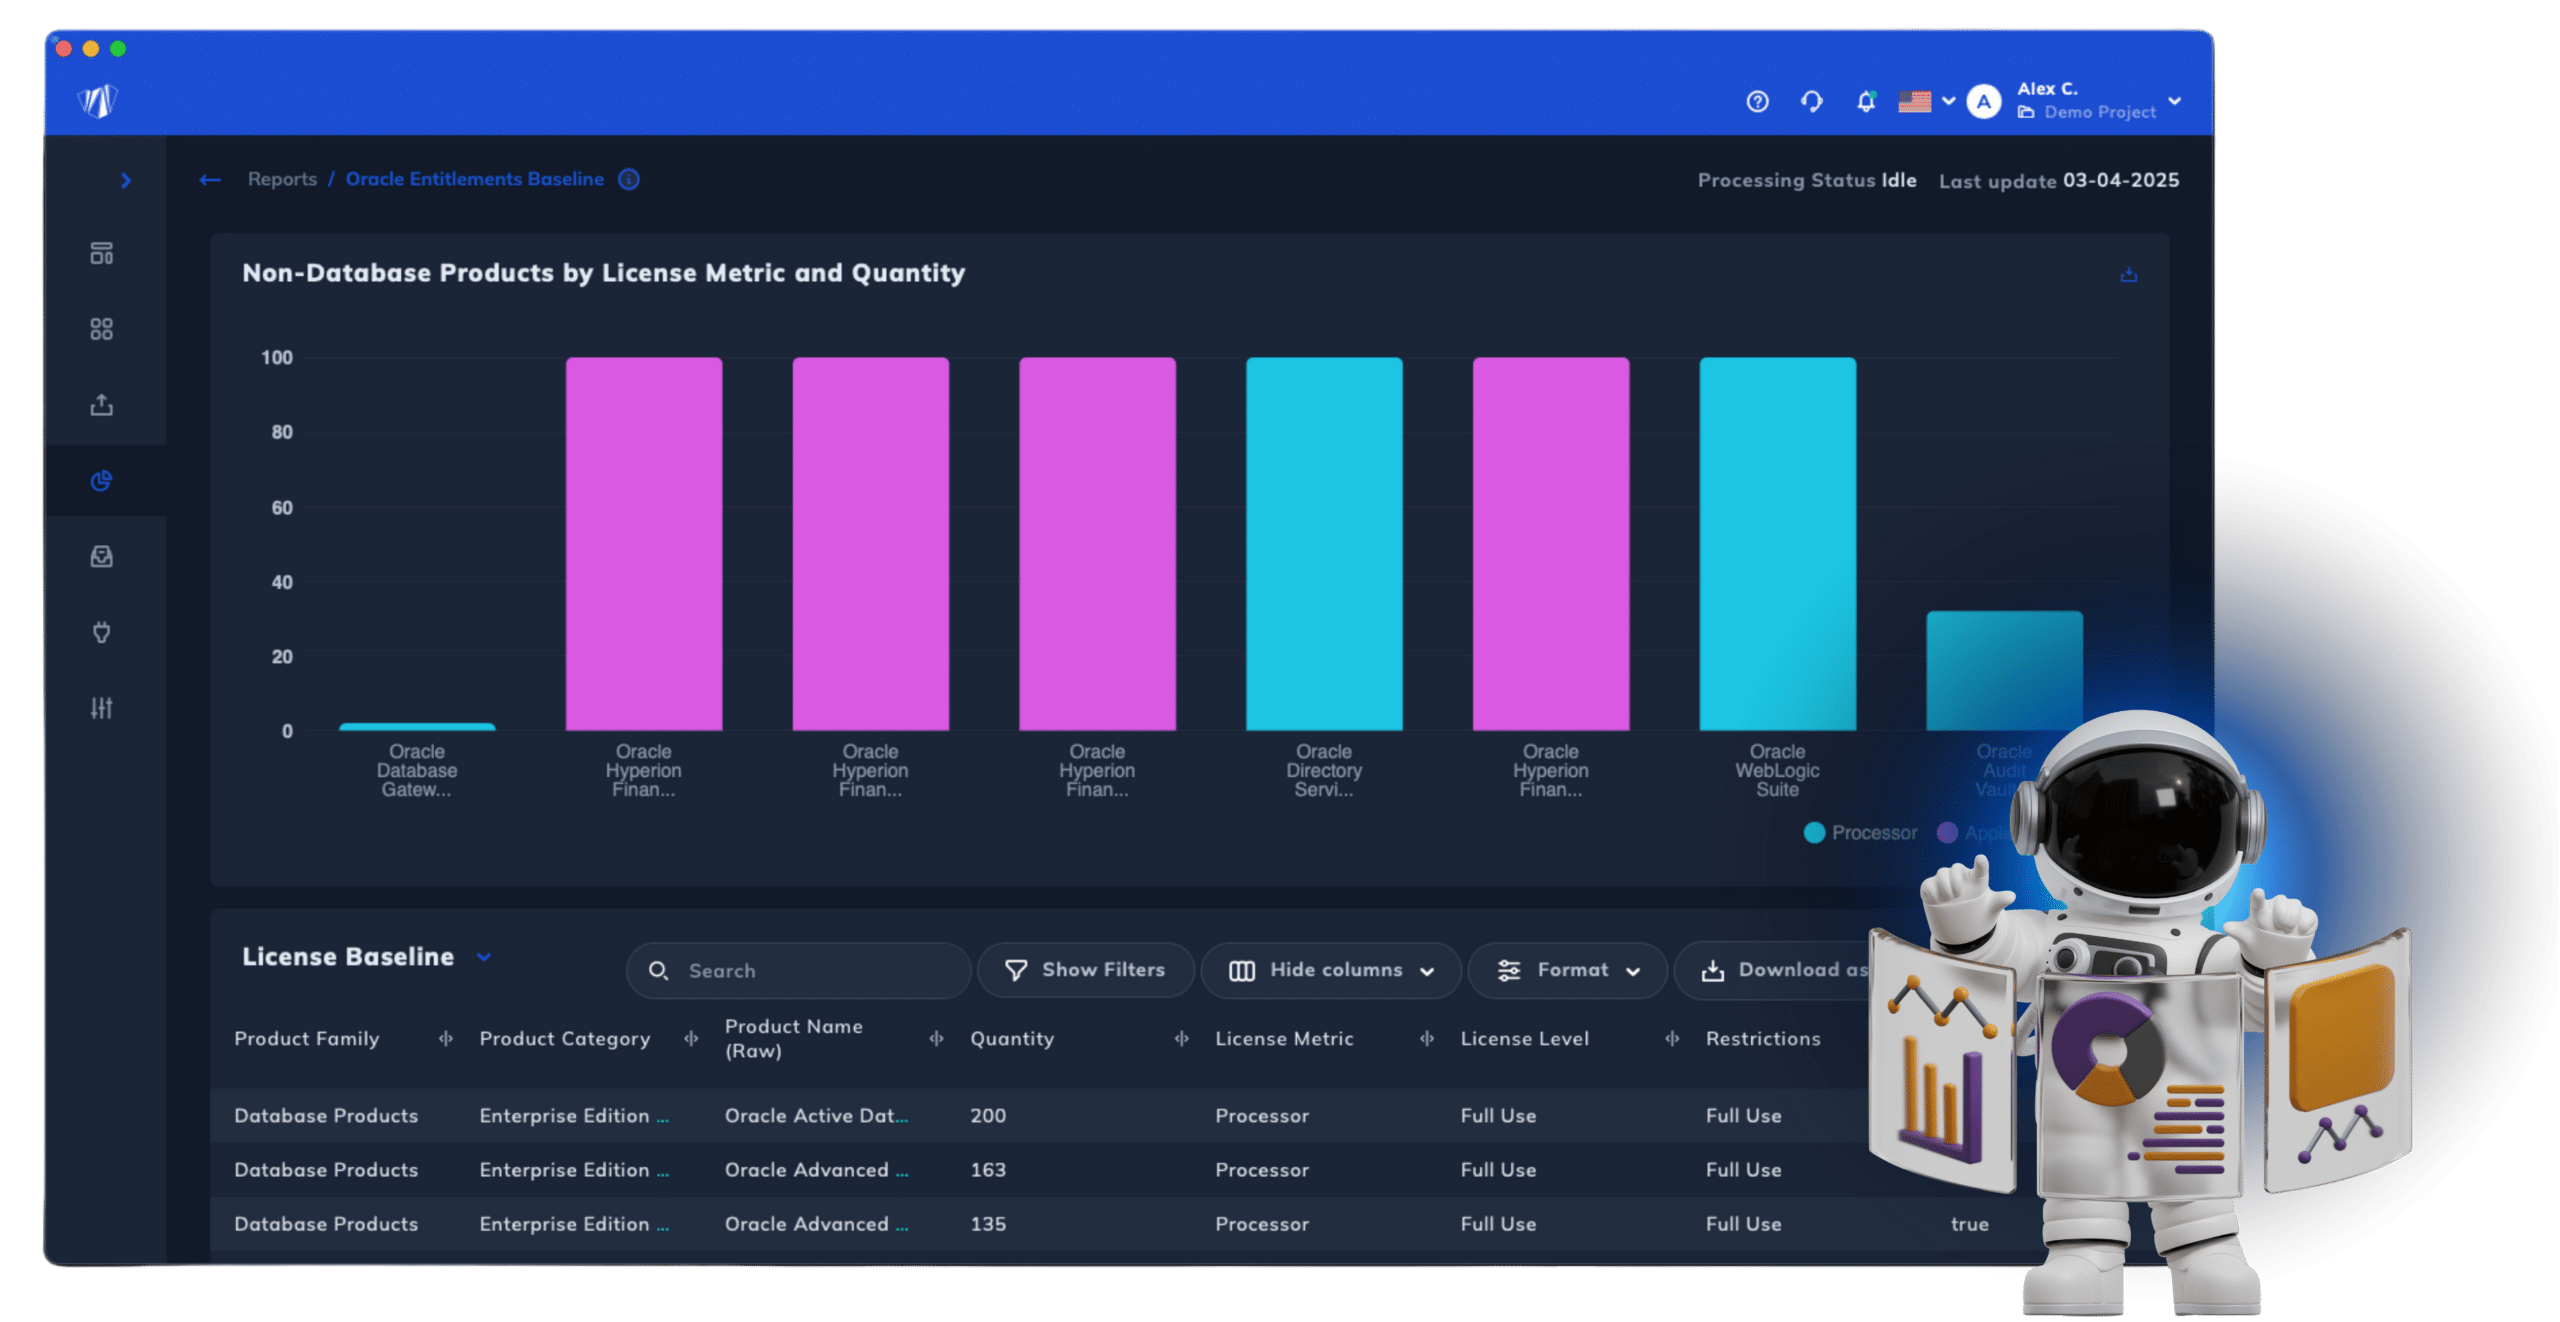Click into the Search field
The height and width of the screenshot is (1322, 2560).
tap(798, 971)
